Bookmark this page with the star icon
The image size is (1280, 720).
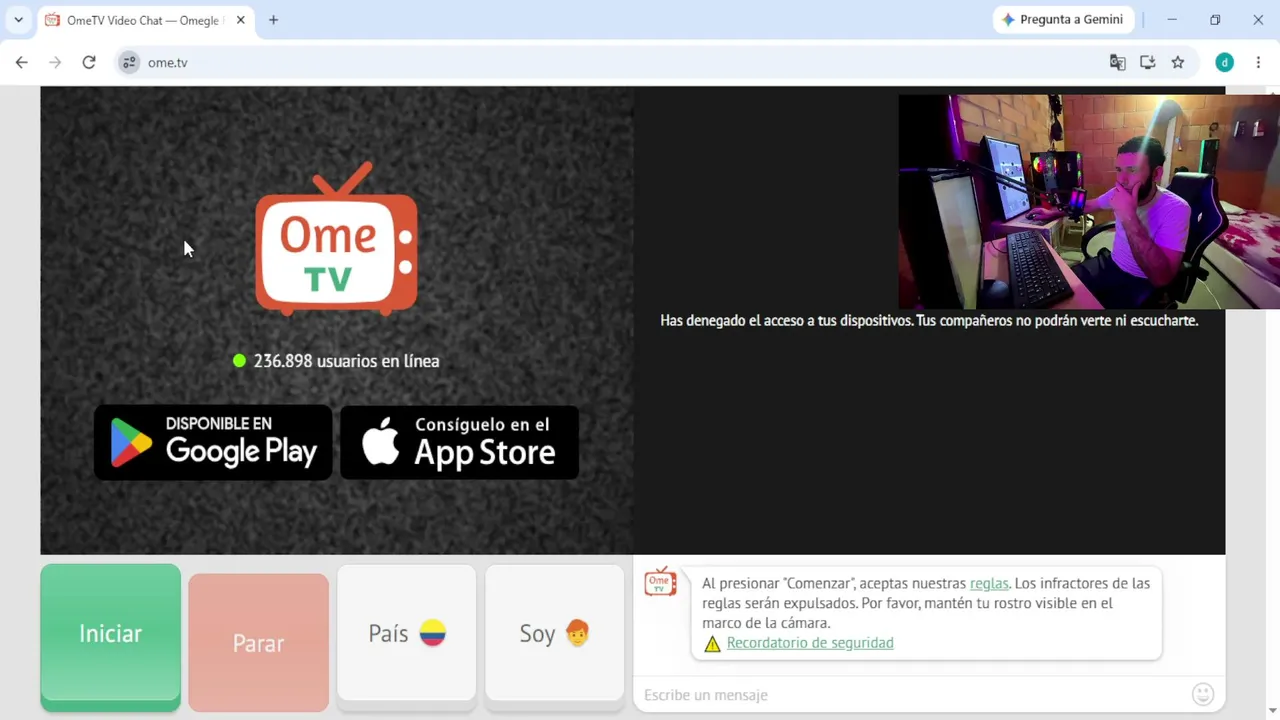pyautogui.click(x=1178, y=62)
